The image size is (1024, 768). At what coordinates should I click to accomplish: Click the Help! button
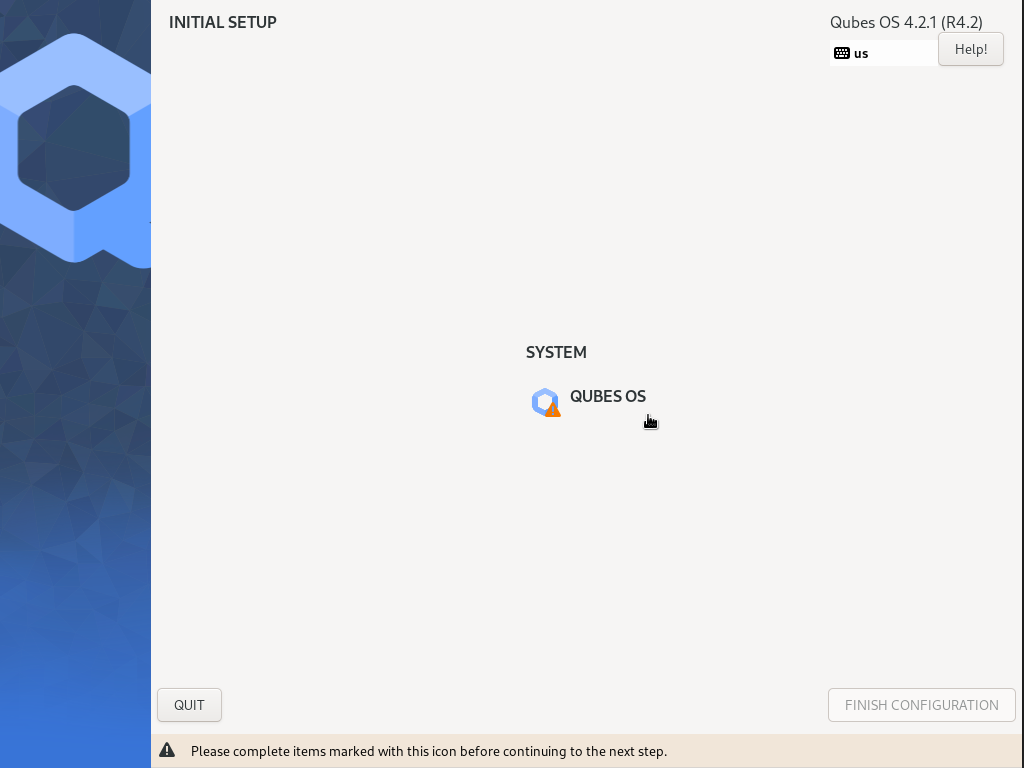tap(969, 49)
